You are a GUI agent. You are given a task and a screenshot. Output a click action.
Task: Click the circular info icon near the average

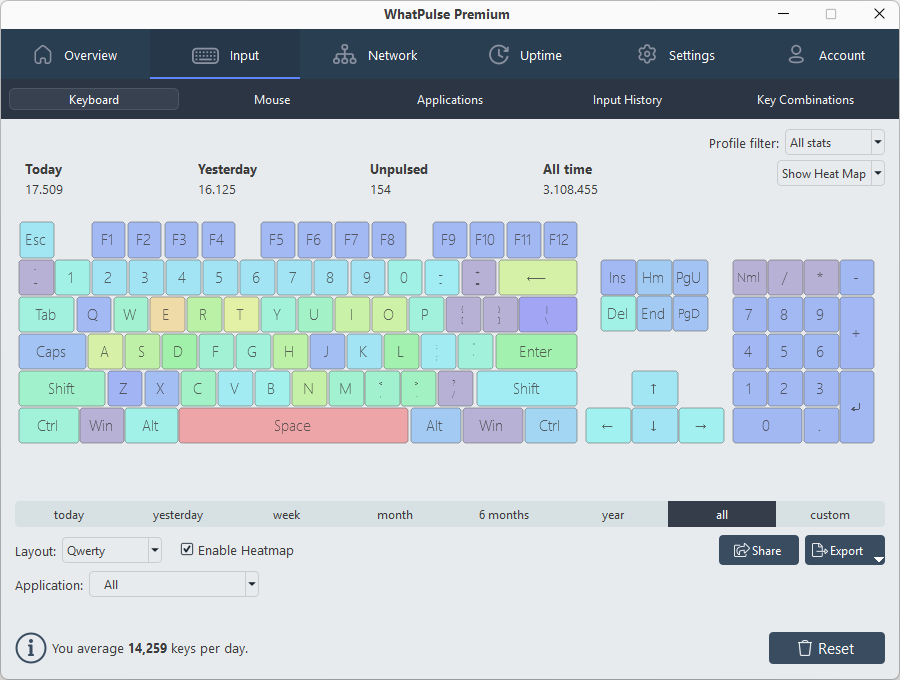click(30, 648)
